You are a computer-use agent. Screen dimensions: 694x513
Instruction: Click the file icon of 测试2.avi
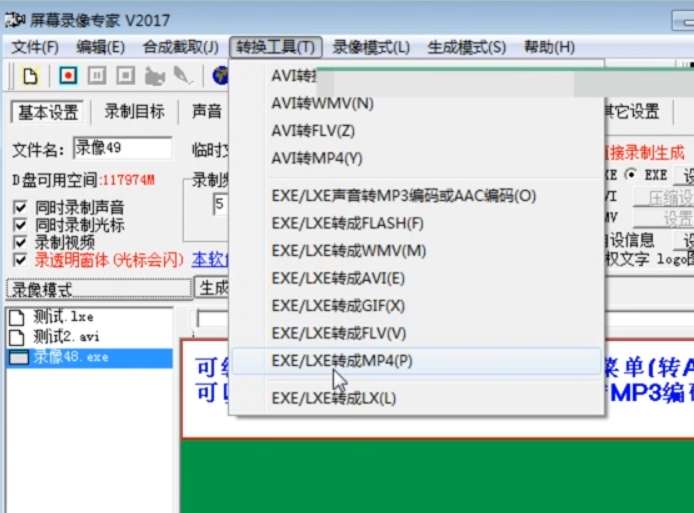tap(17, 337)
